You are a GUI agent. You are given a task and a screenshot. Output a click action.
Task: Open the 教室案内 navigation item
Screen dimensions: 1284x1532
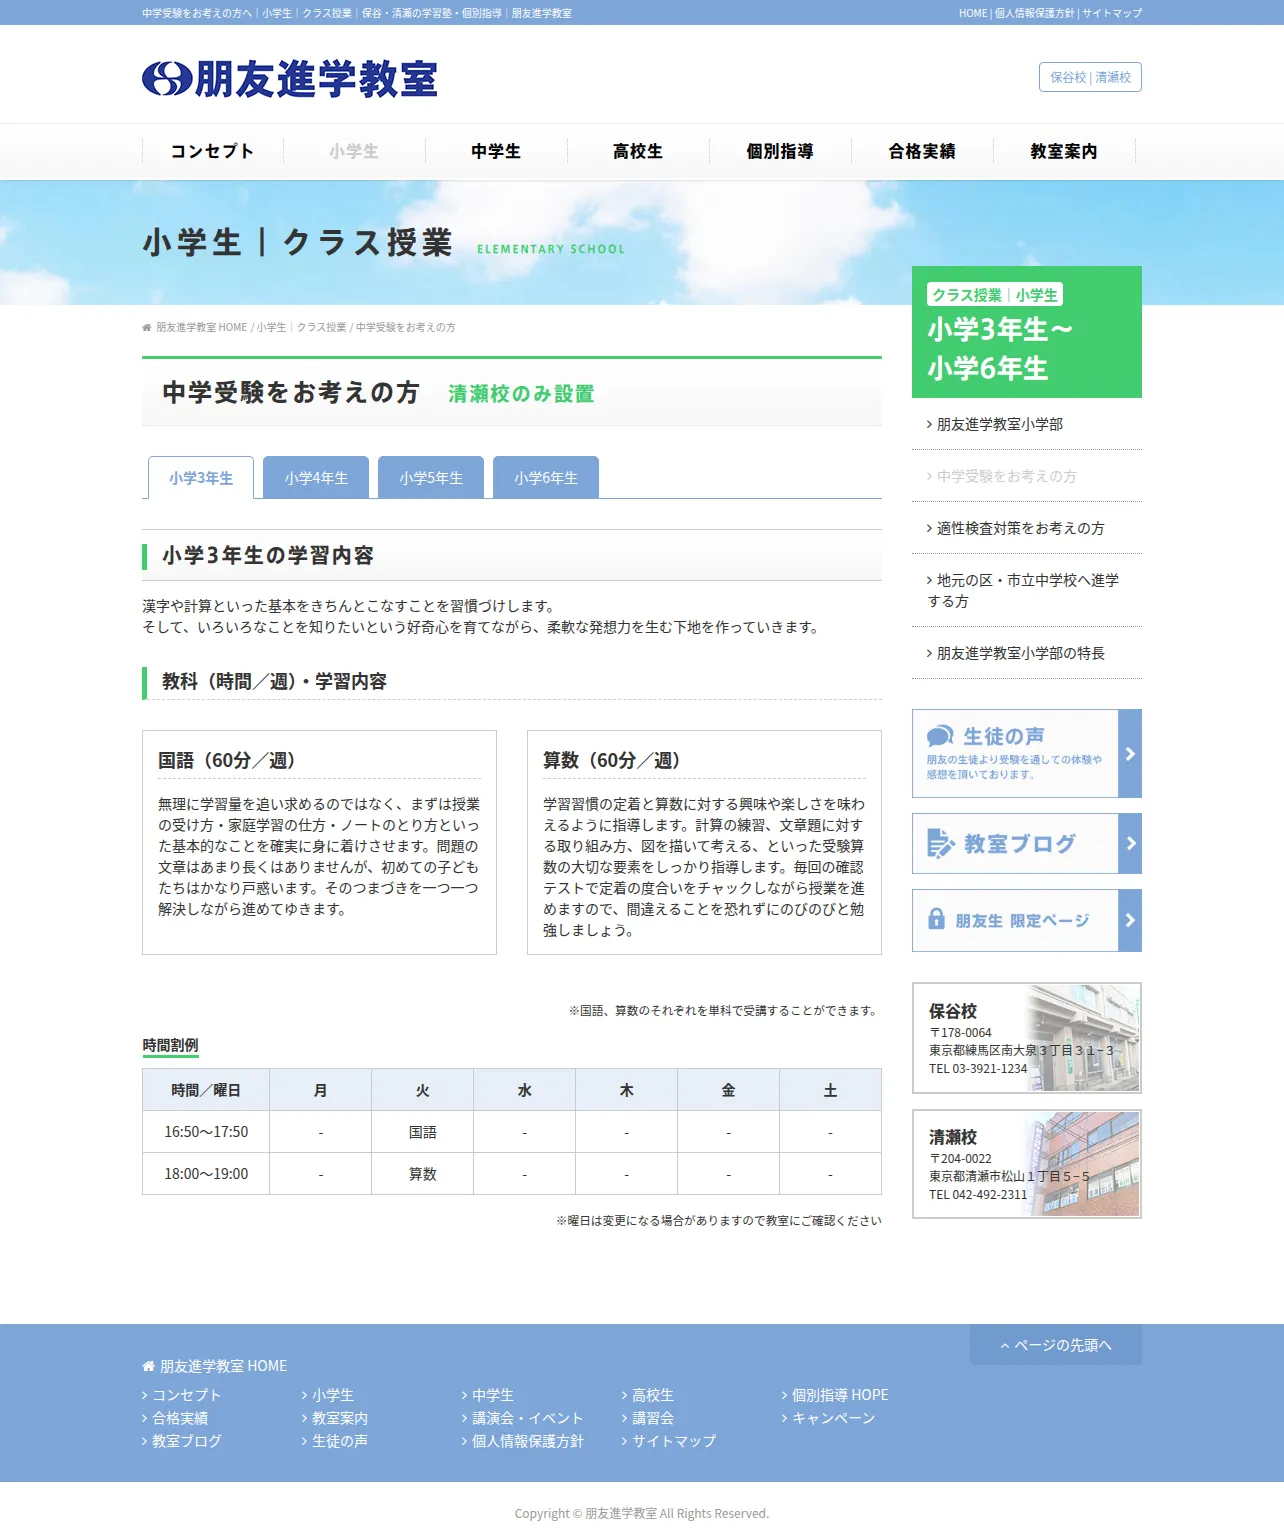1064,151
